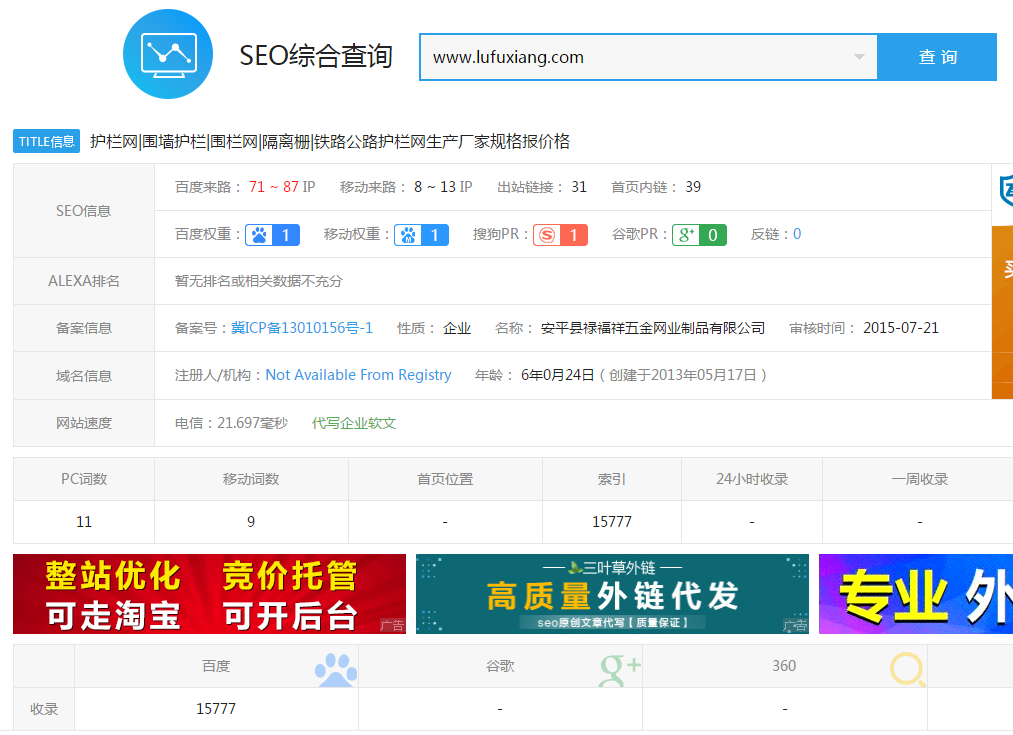This screenshot has height=735, width=1013.
Task: Click the 网站速度 row label
Action: point(84,423)
